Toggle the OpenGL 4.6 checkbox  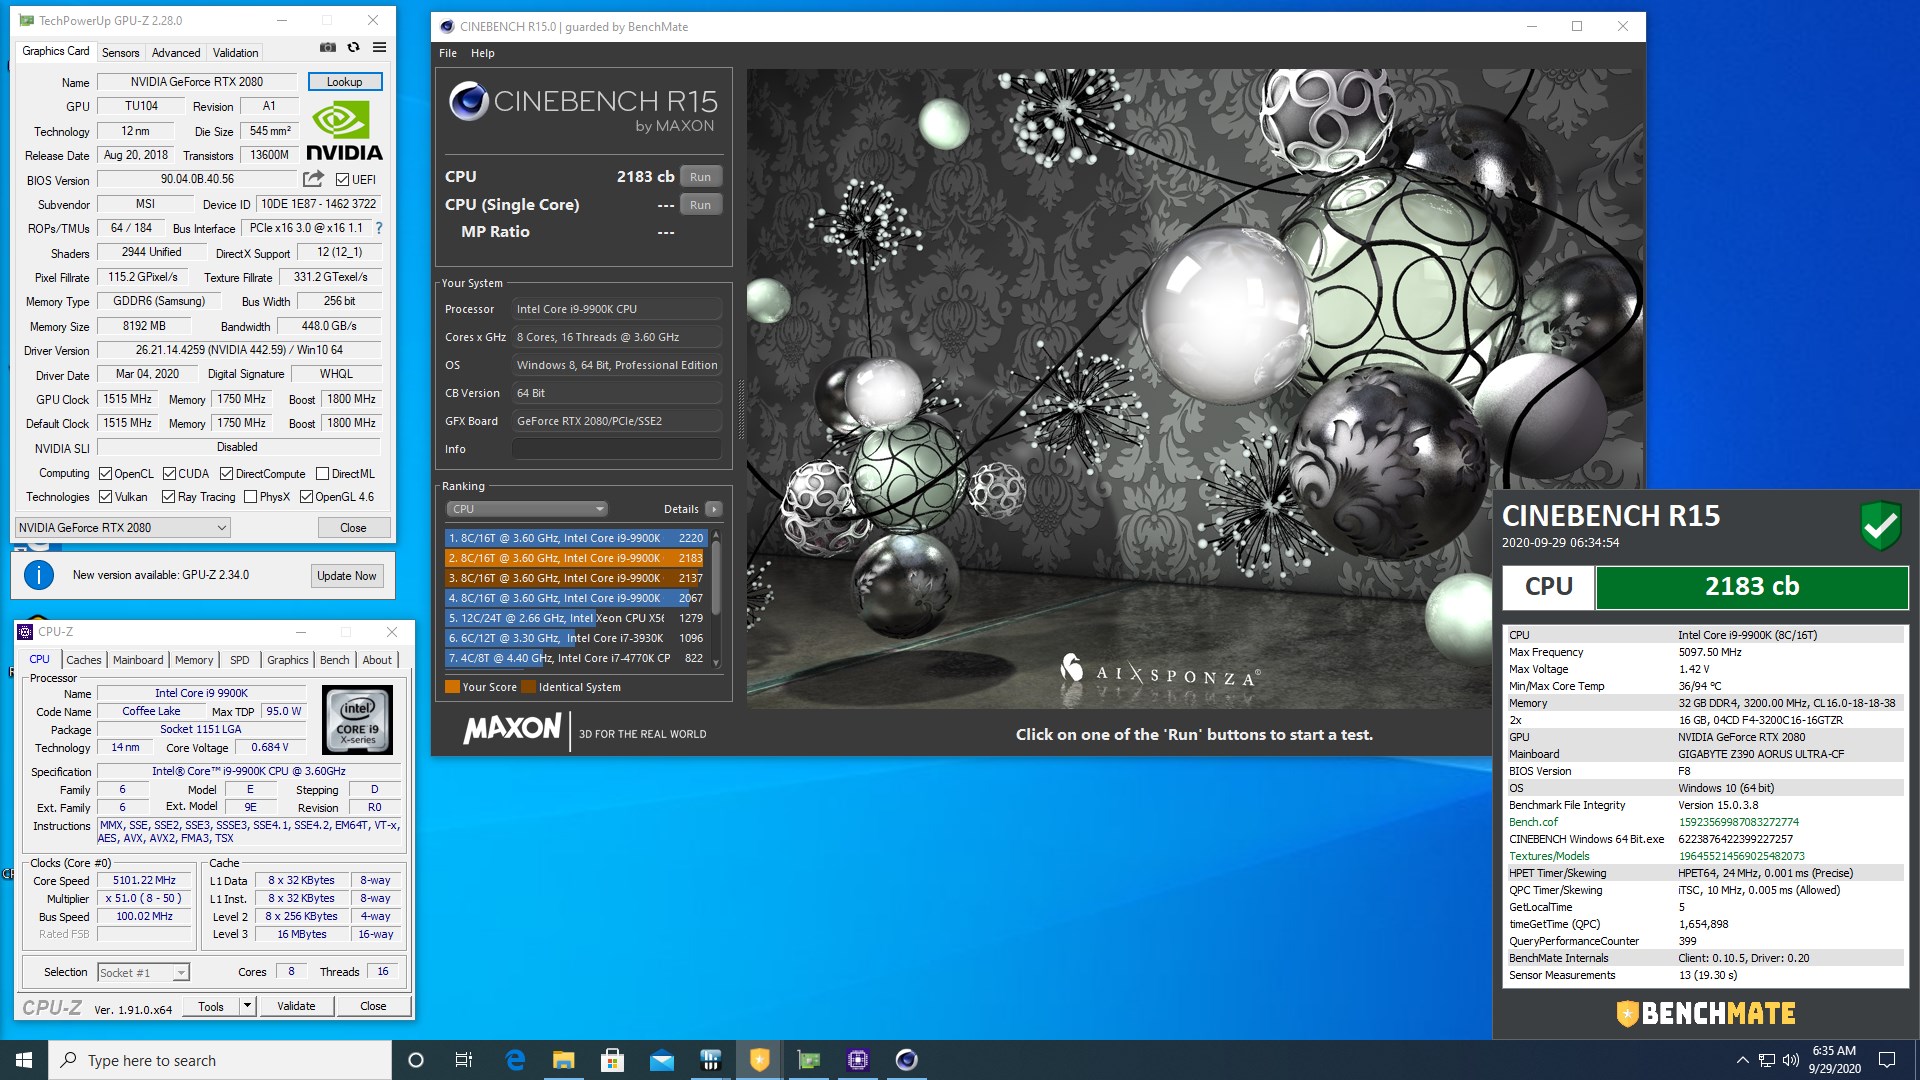pos(306,497)
